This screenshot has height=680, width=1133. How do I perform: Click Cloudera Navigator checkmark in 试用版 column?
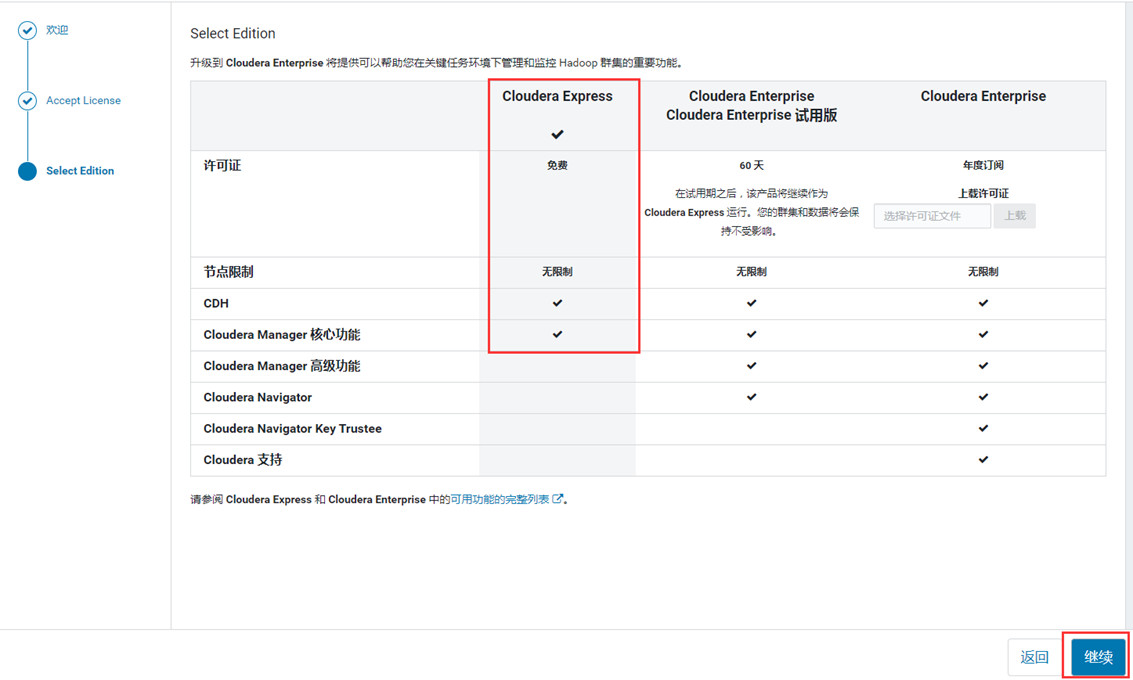pos(751,397)
